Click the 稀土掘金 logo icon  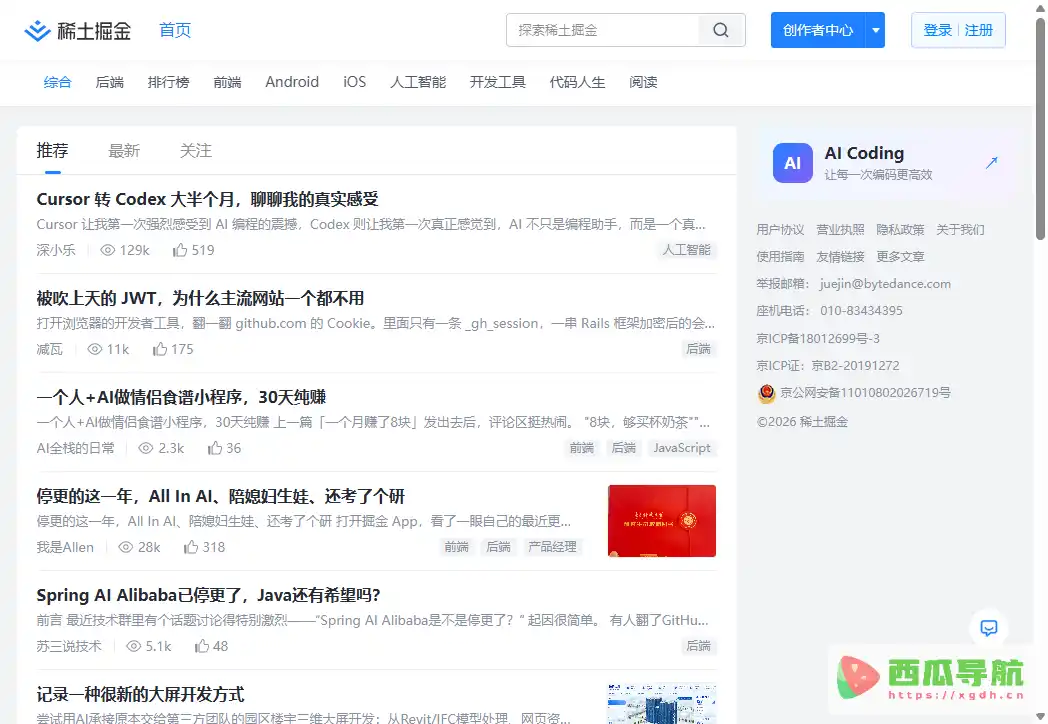pyautogui.click(x=37, y=31)
